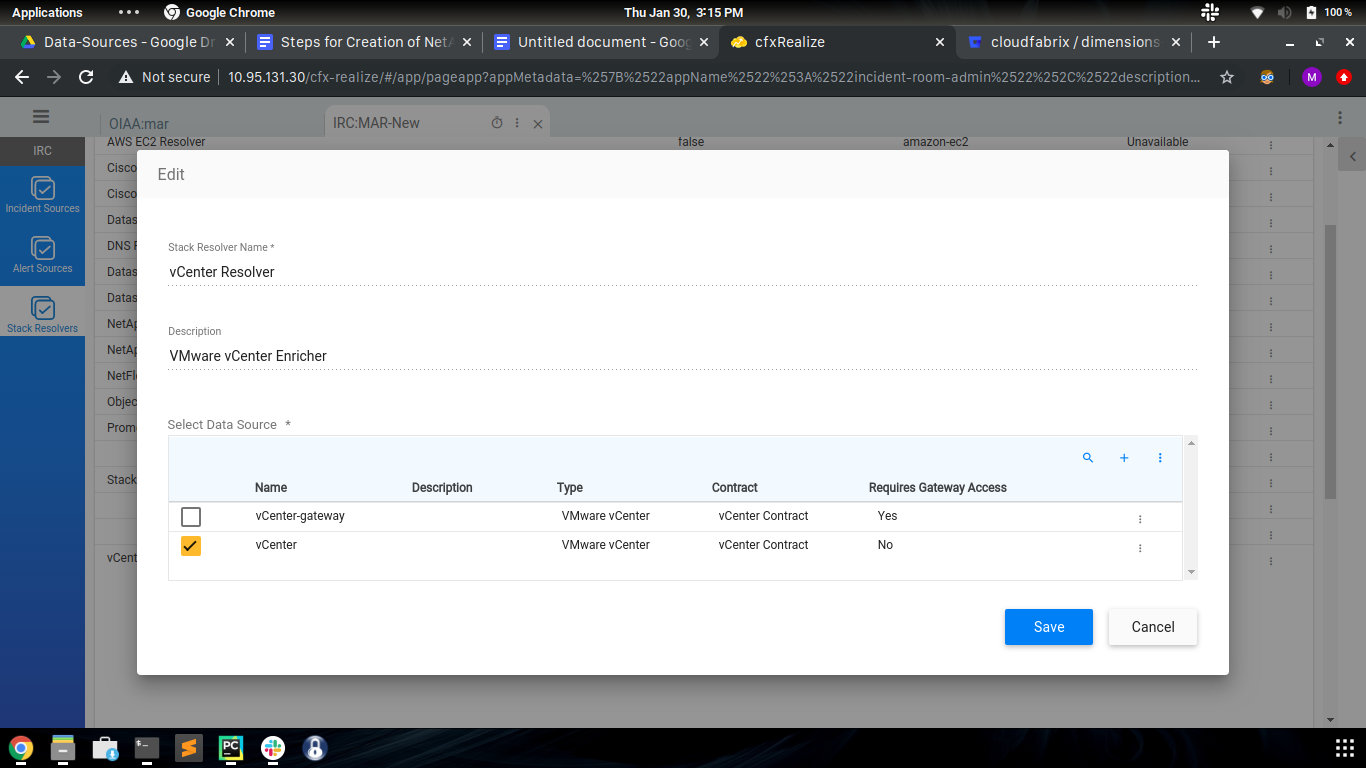This screenshot has width=1366, height=768.
Task: Search data sources with magnifier icon
Action: pos(1088,458)
